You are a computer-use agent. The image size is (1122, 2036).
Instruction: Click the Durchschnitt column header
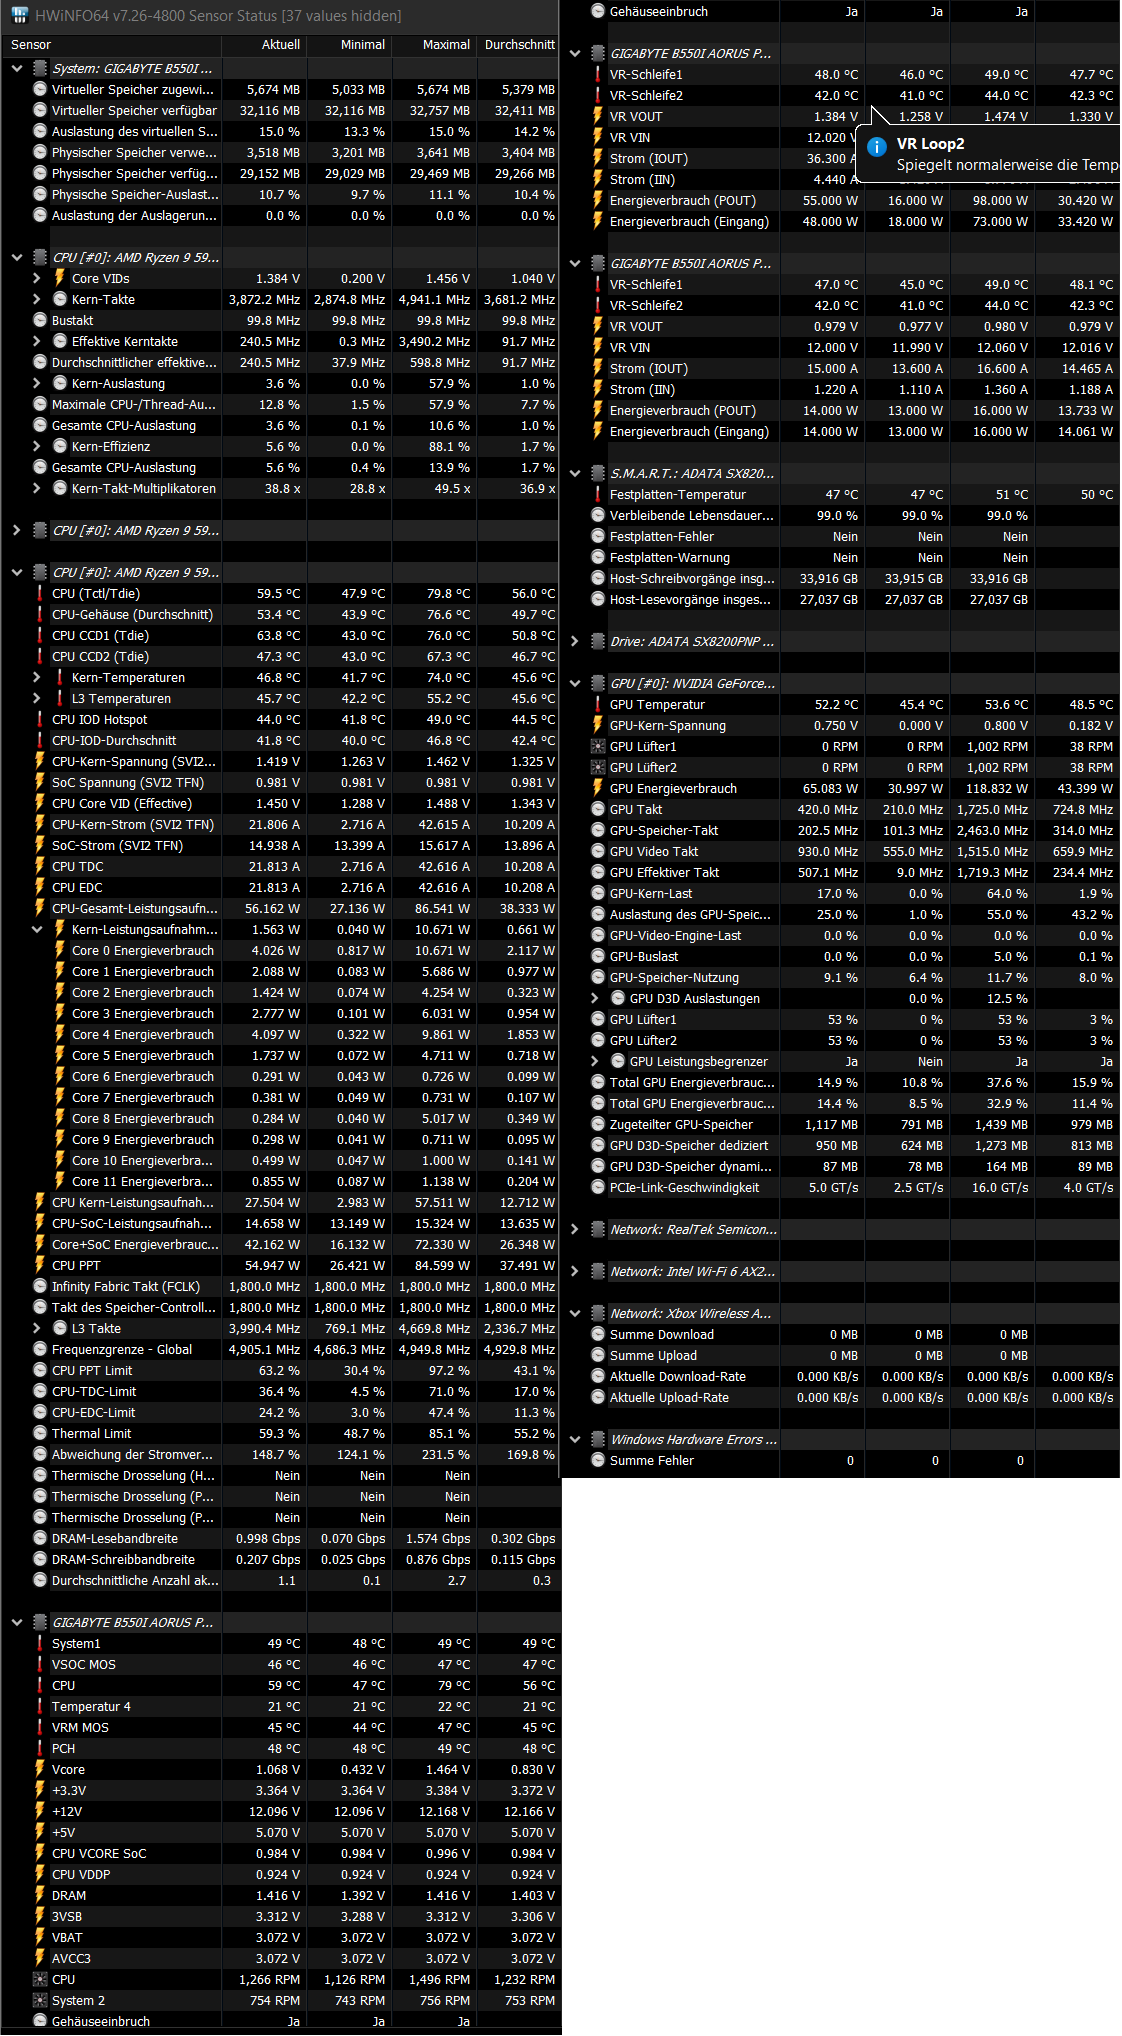[519, 45]
